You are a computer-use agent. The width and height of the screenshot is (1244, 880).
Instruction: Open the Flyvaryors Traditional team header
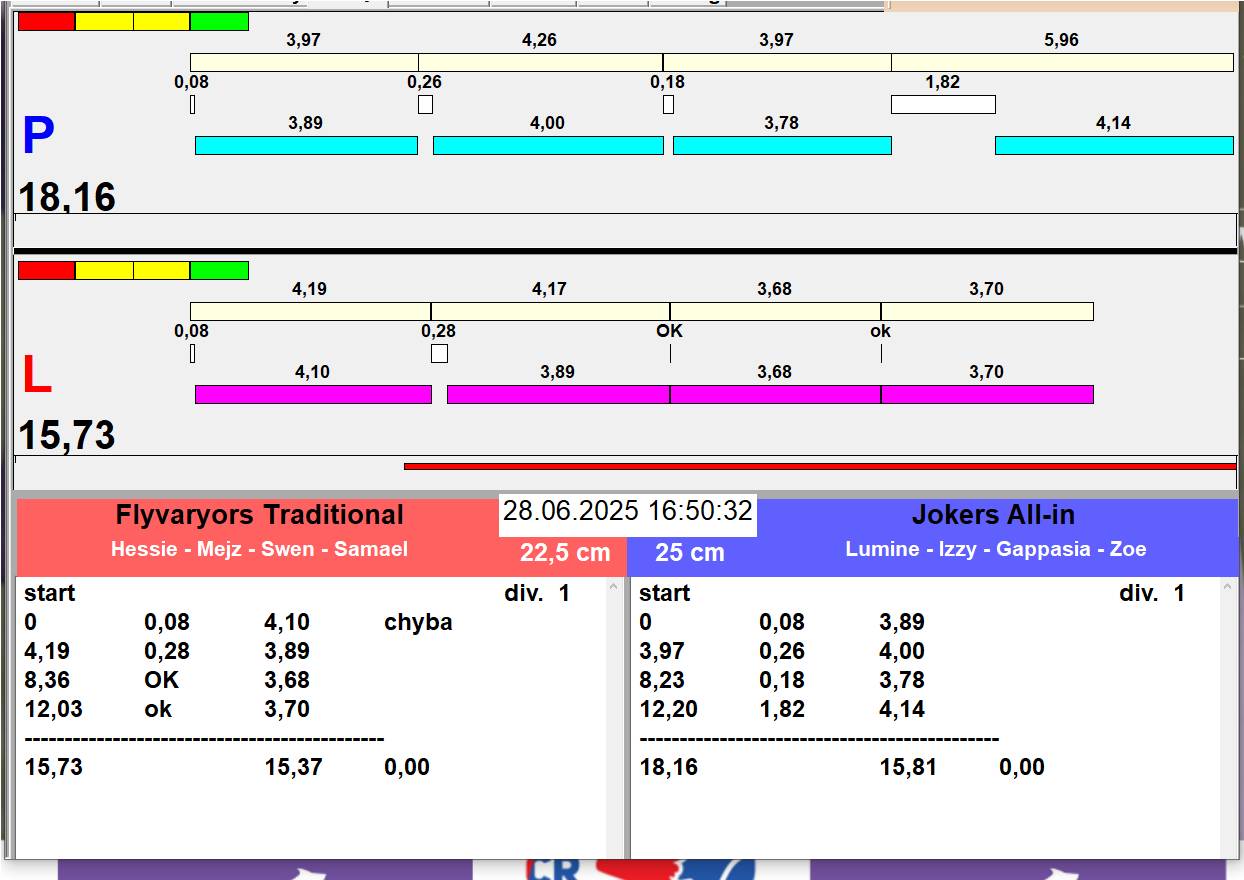pyautogui.click(x=259, y=515)
